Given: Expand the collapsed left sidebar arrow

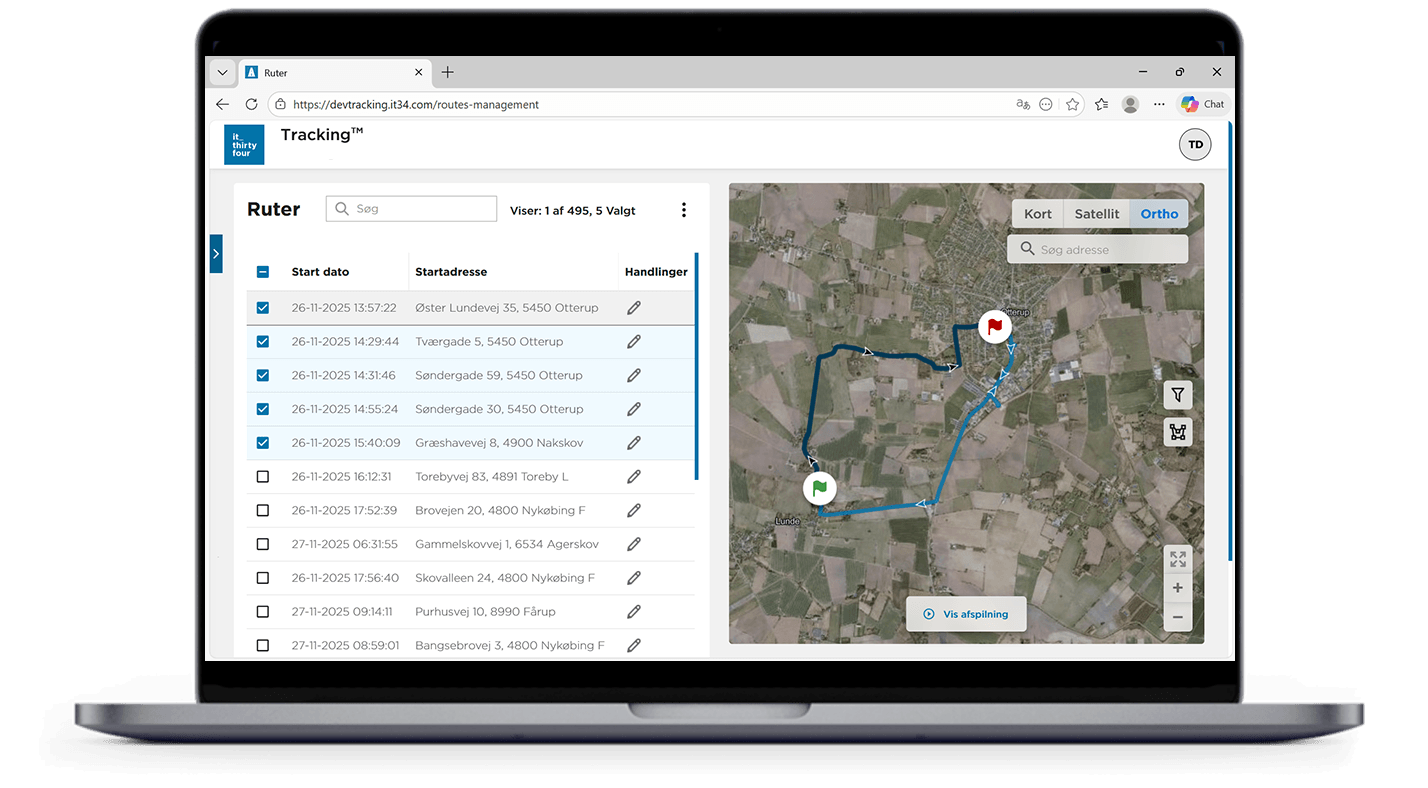Looking at the screenshot, I should [x=216, y=254].
